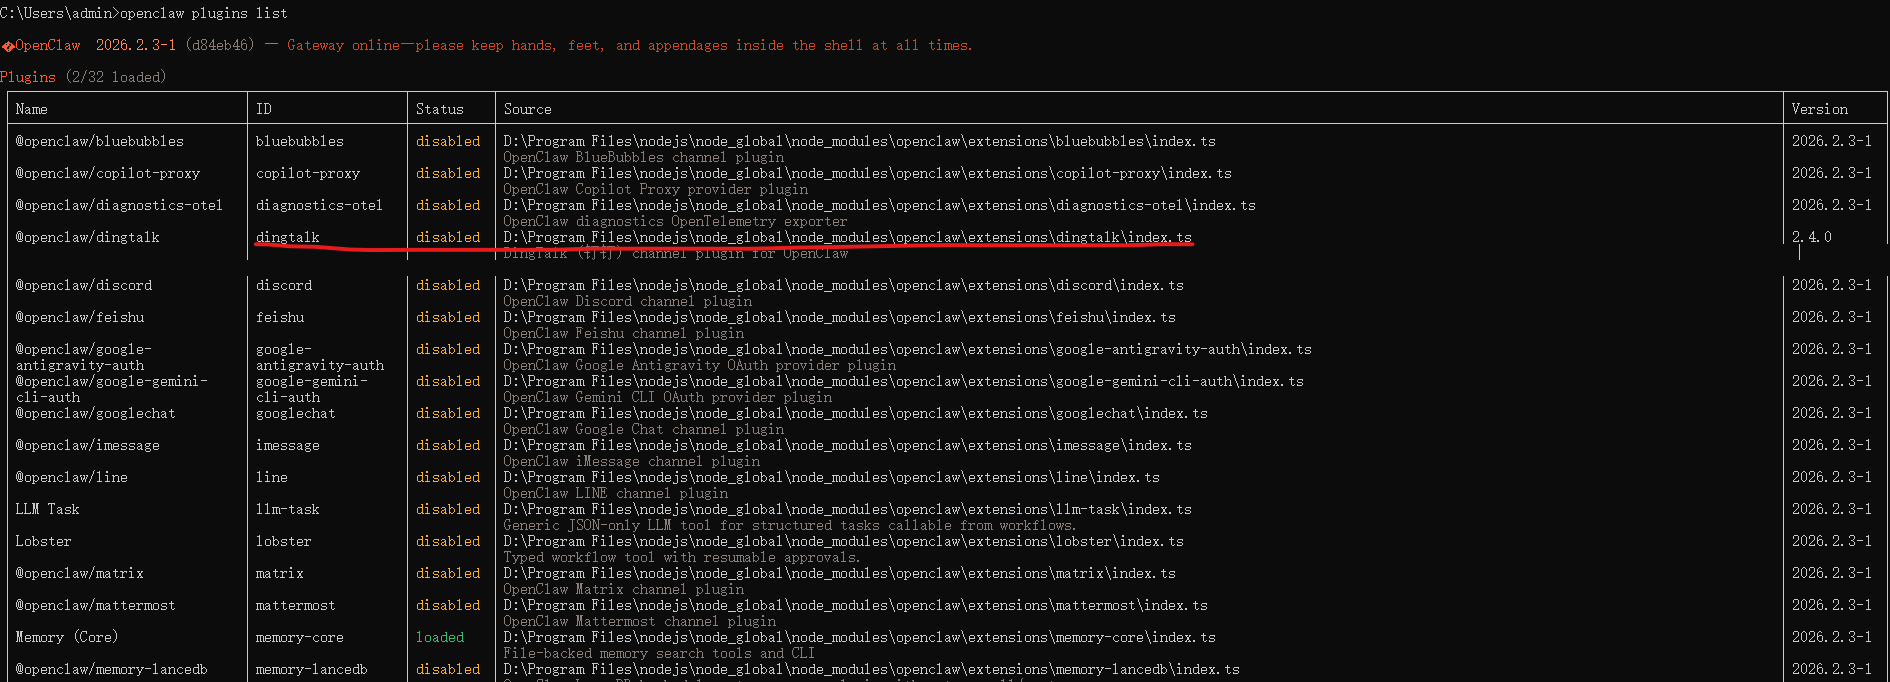The height and width of the screenshot is (682, 1890).
Task: Click the matrix source path ending in matrix\index.ts
Action: point(840,573)
